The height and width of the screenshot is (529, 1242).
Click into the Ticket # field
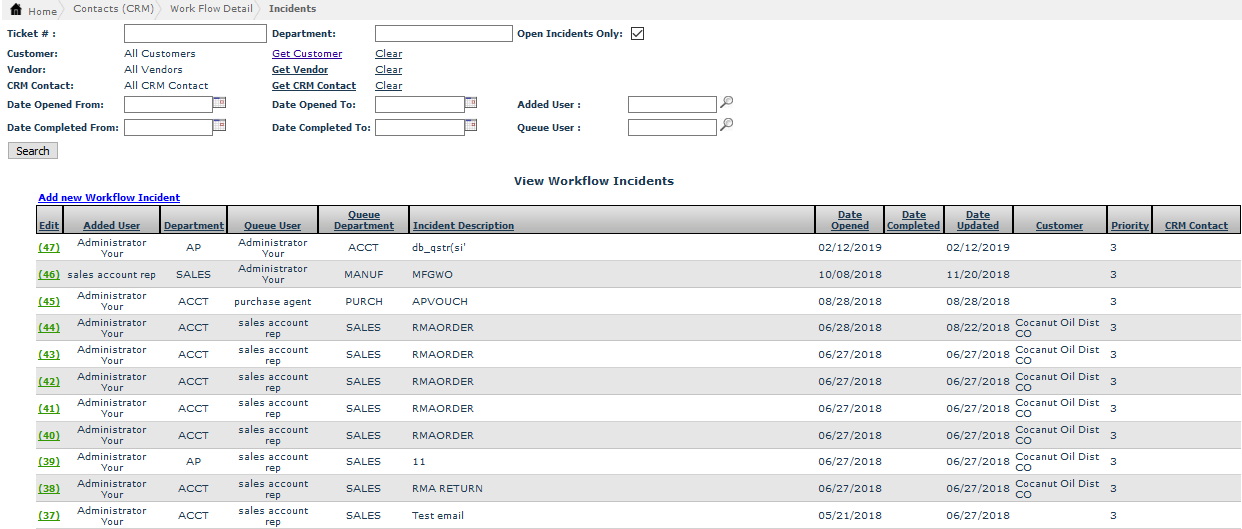[195, 34]
